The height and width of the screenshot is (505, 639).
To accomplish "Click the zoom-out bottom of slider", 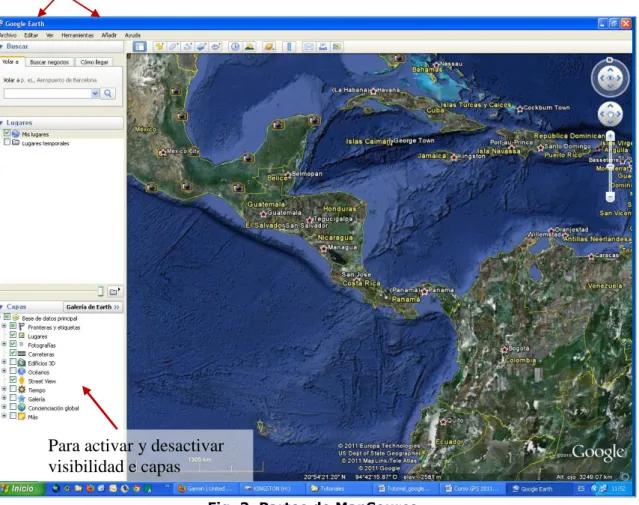I will click(610, 197).
